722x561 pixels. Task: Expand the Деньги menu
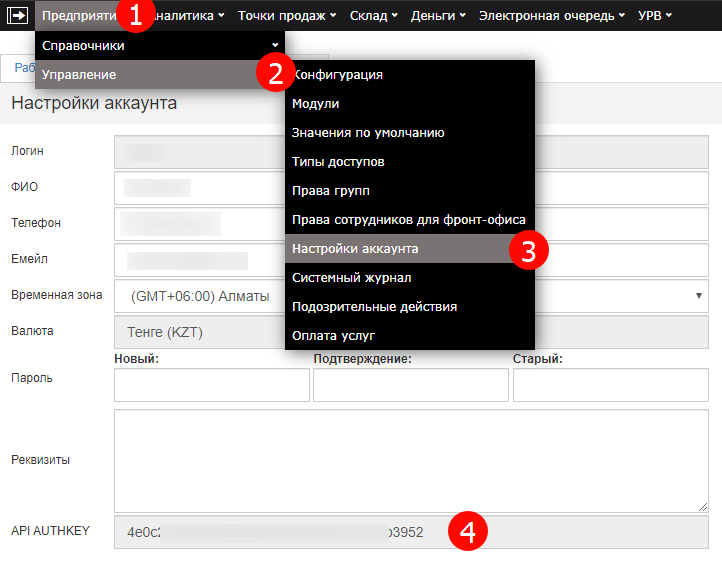pos(437,15)
